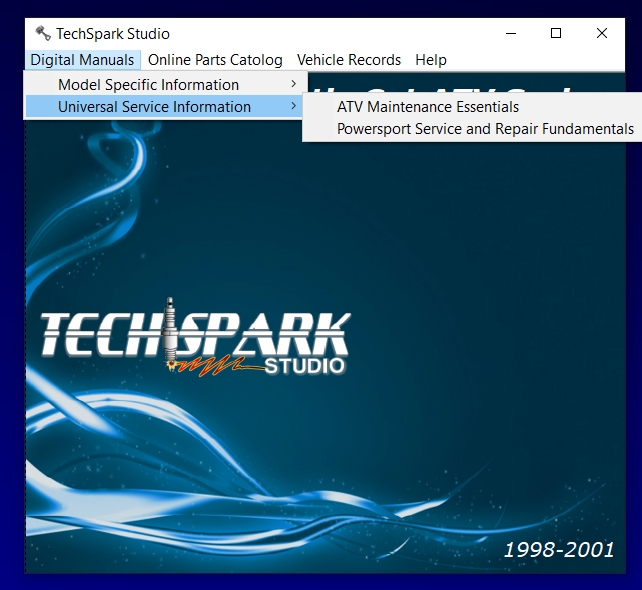Expand submenu arrow beside Model Specific Information
642x590 pixels.
tap(293, 85)
